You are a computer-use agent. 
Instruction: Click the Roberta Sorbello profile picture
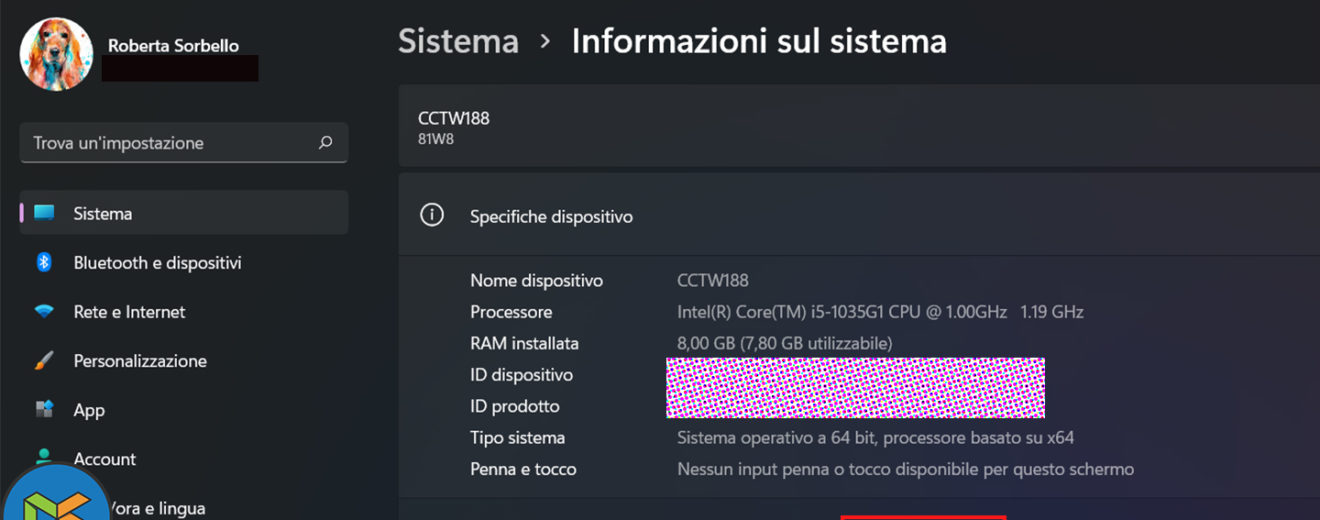[56, 54]
